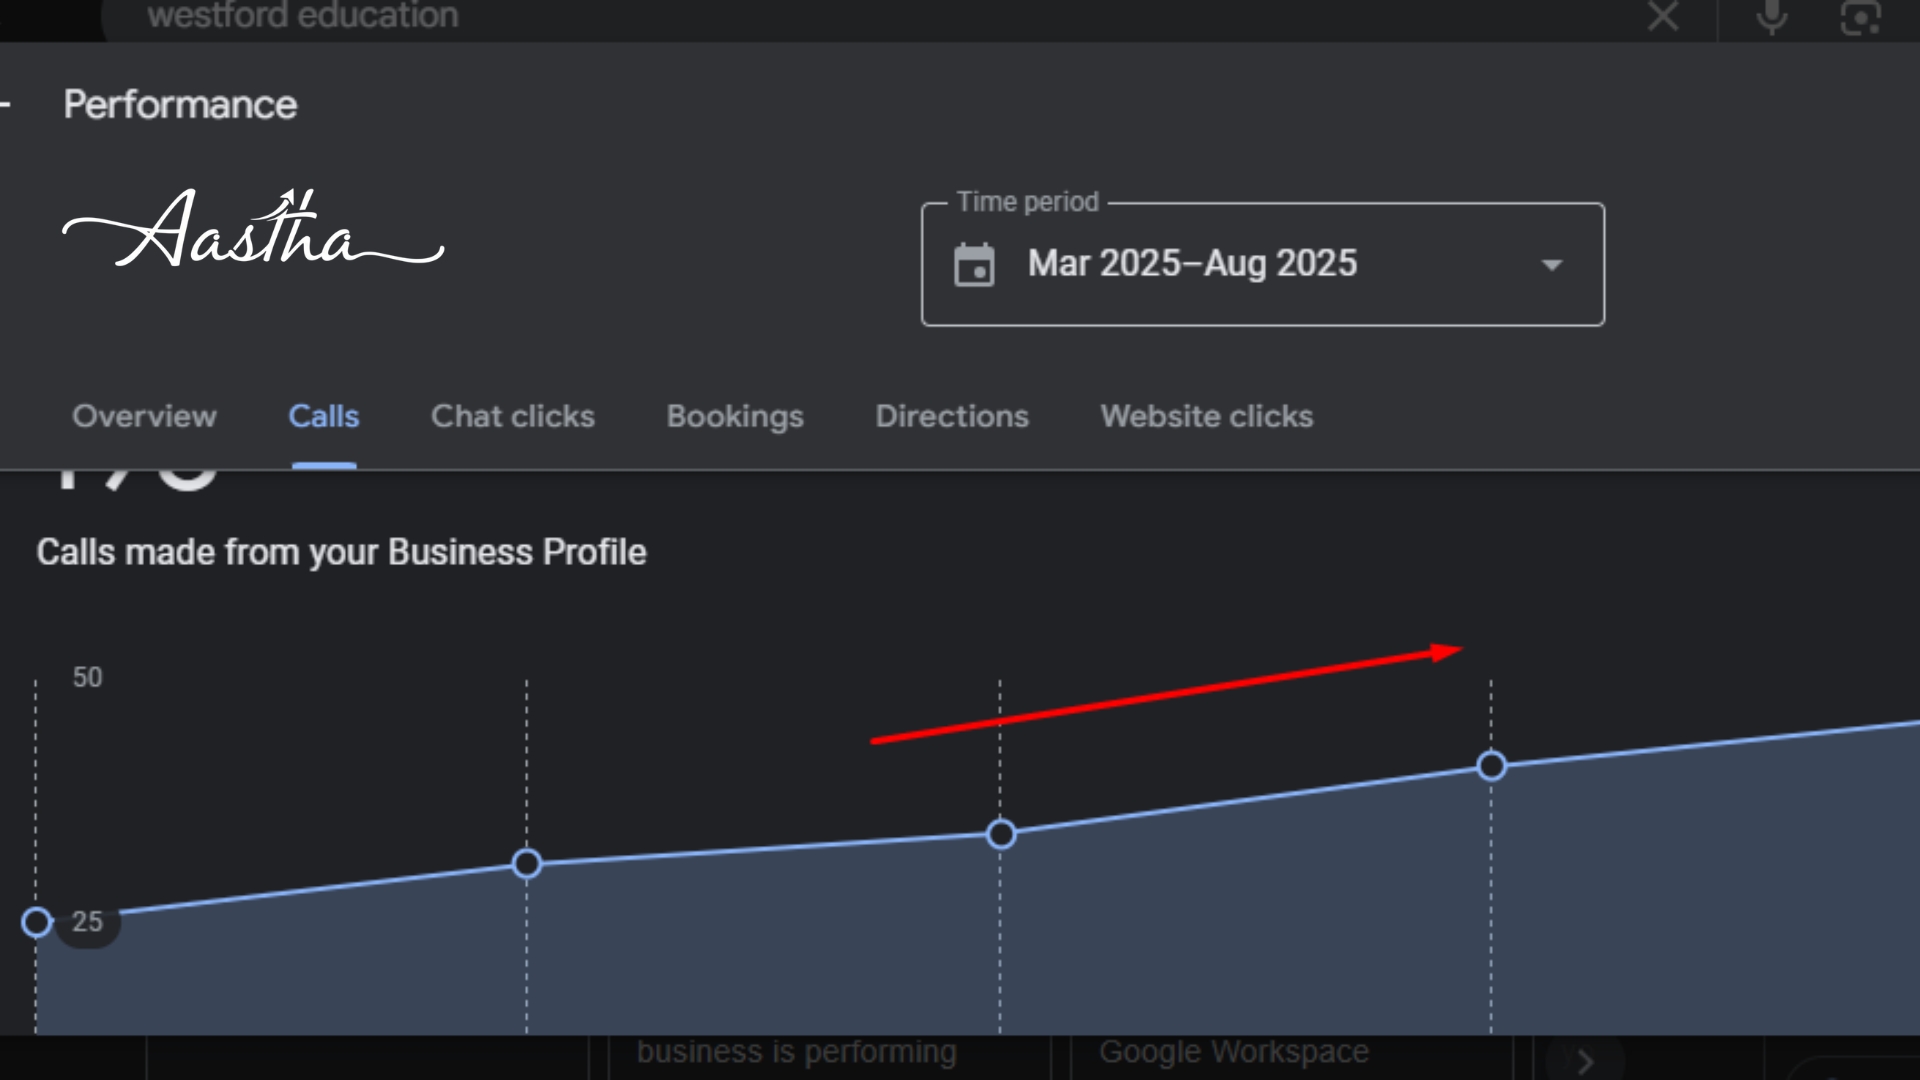Open the Directions tab
Image resolution: width=1920 pixels, height=1080 pixels.
tap(952, 416)
